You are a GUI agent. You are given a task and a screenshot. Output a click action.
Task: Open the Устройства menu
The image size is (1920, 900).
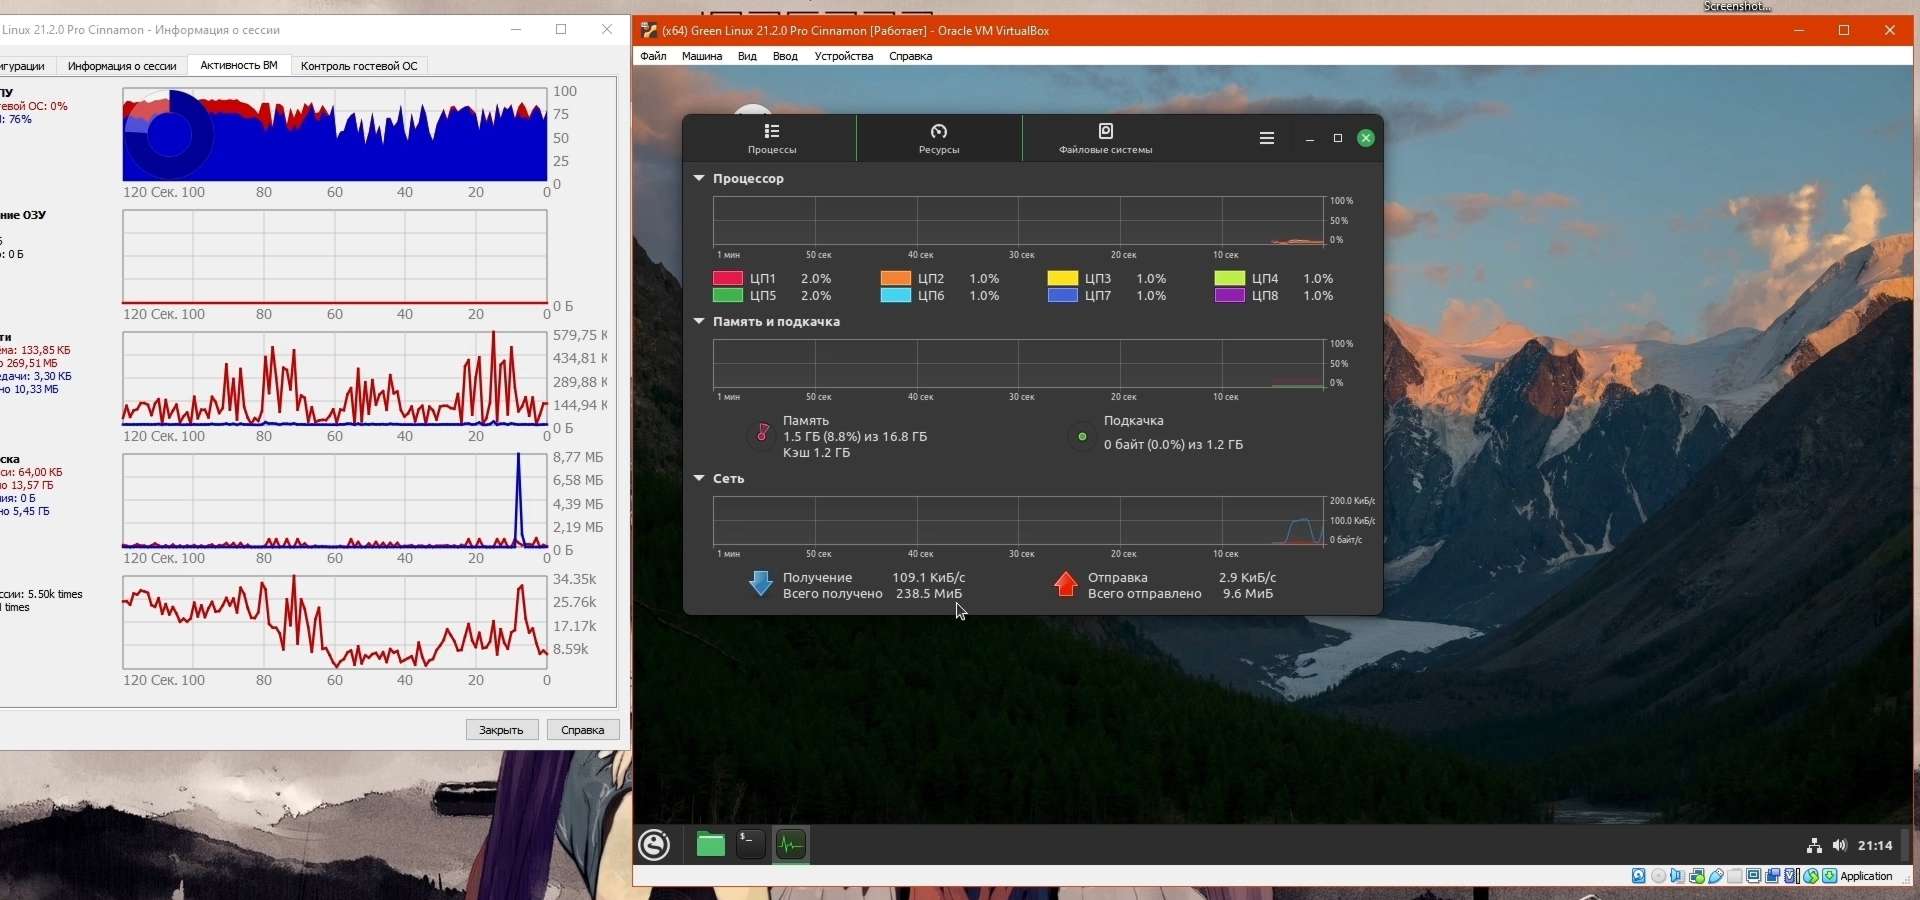click(844, 56)
